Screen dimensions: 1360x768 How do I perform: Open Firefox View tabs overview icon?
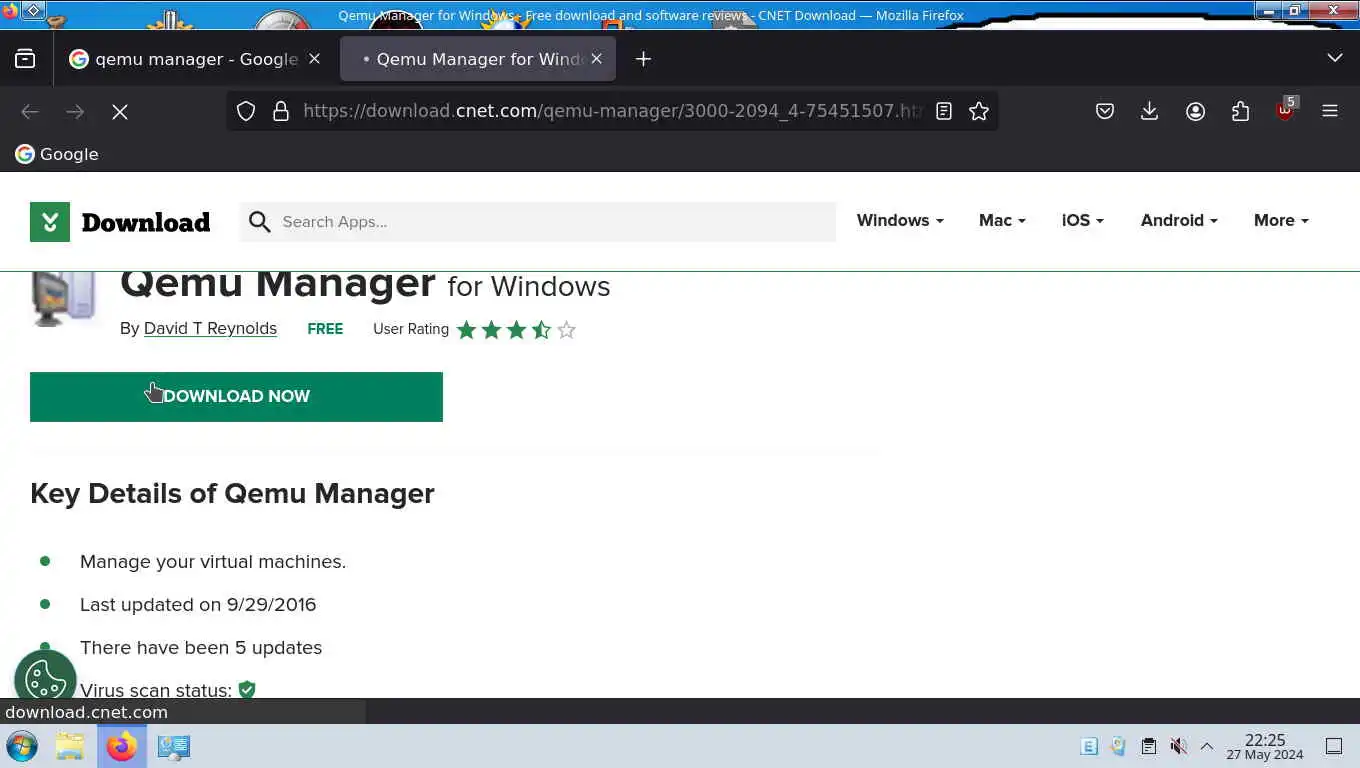[25, 59]
